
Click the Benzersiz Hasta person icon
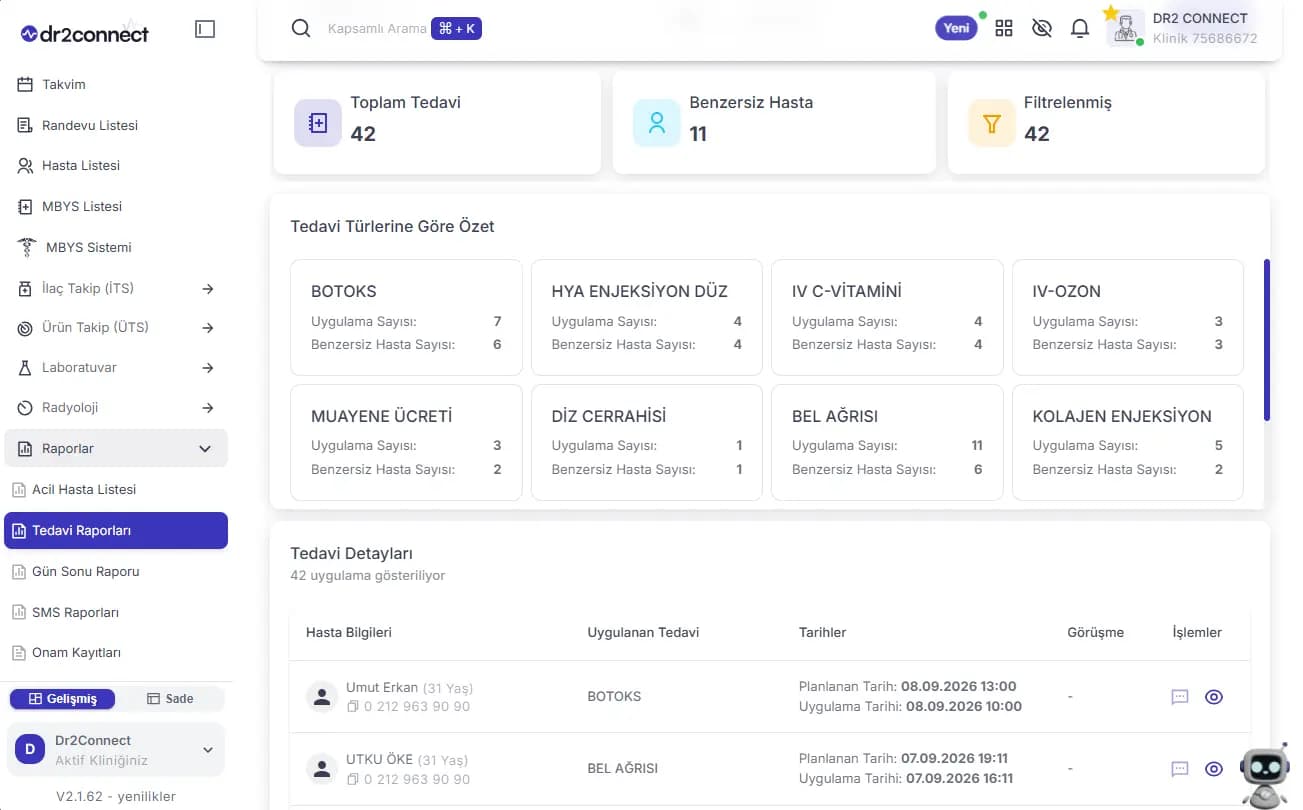click(657, 123)
